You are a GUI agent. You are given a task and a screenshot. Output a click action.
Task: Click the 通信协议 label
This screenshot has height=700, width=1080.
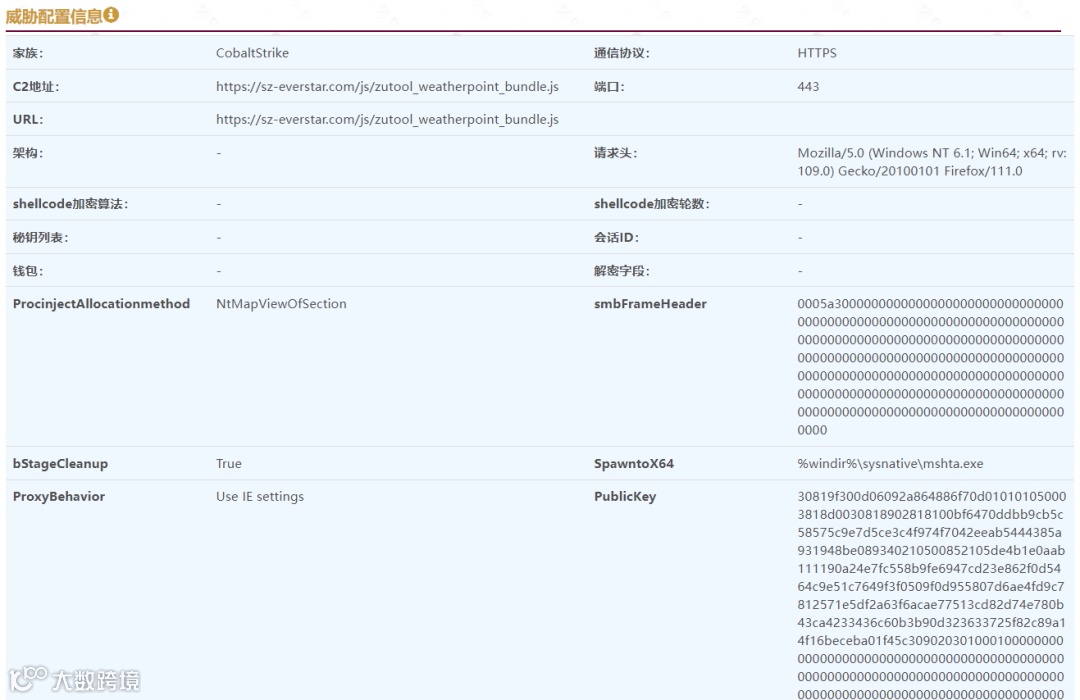point(621,53)
